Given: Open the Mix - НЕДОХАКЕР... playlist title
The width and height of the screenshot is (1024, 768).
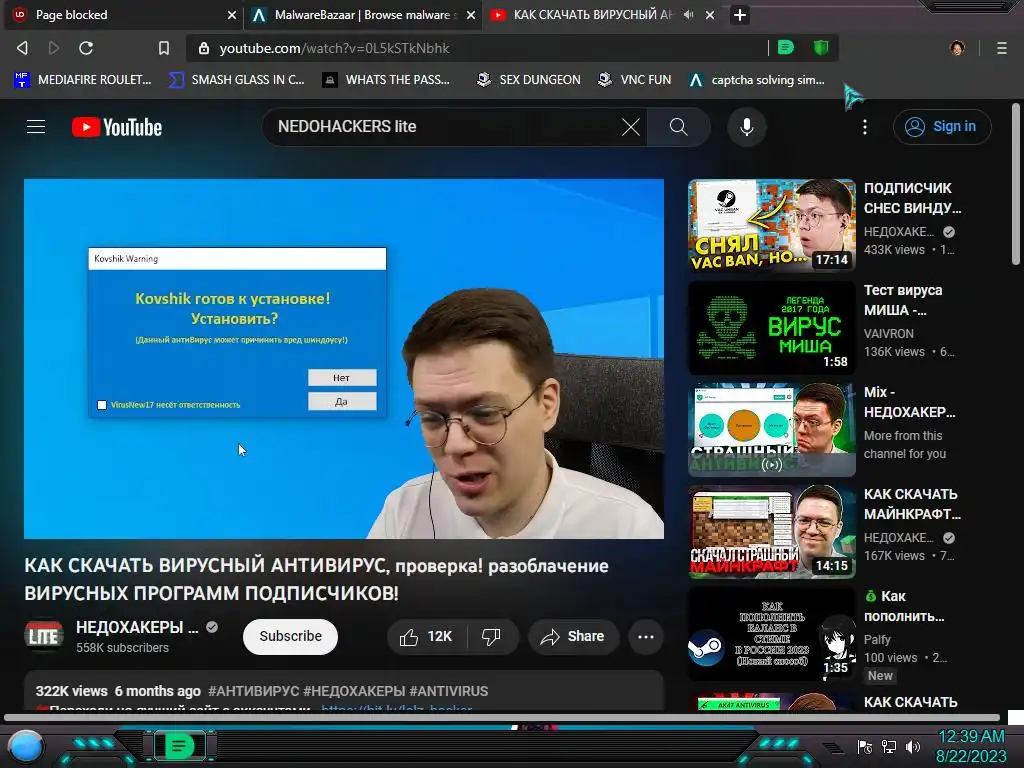Looking at the screenshot, I should tap(910, 402).
